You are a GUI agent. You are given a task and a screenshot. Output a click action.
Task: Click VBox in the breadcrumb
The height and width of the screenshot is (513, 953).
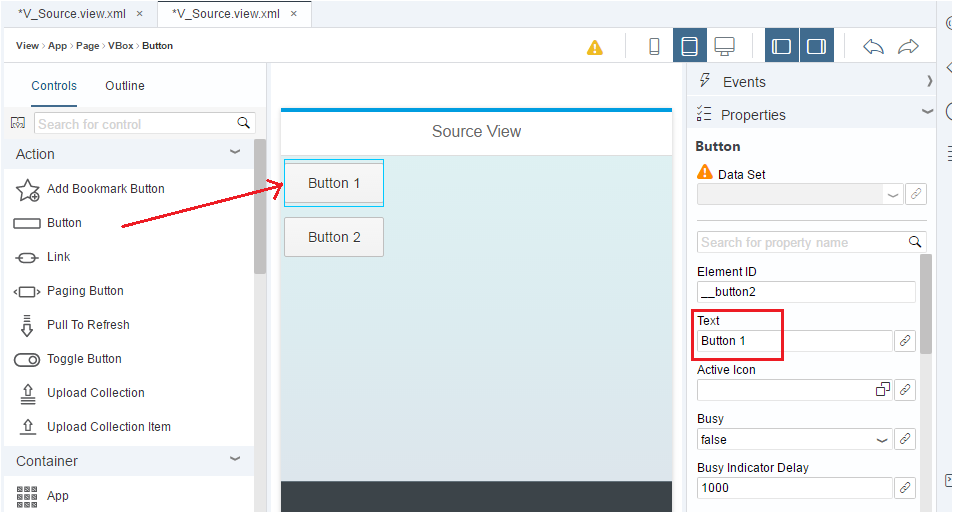click(120, 46)
